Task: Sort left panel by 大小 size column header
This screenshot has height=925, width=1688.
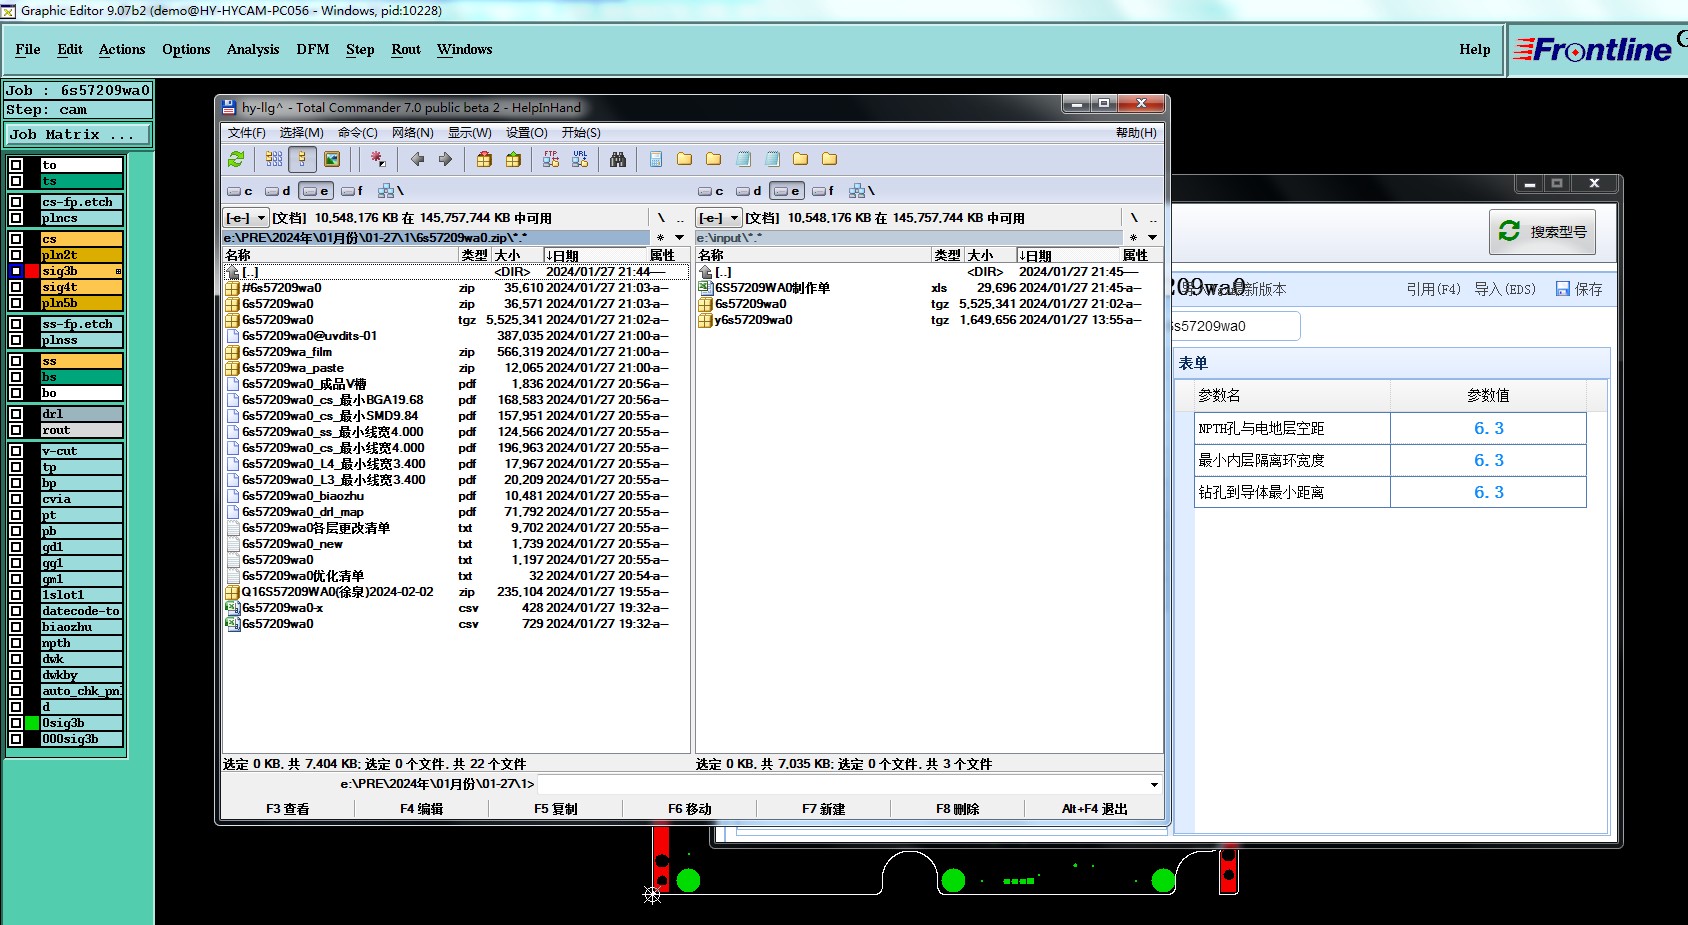Action: 517,255
